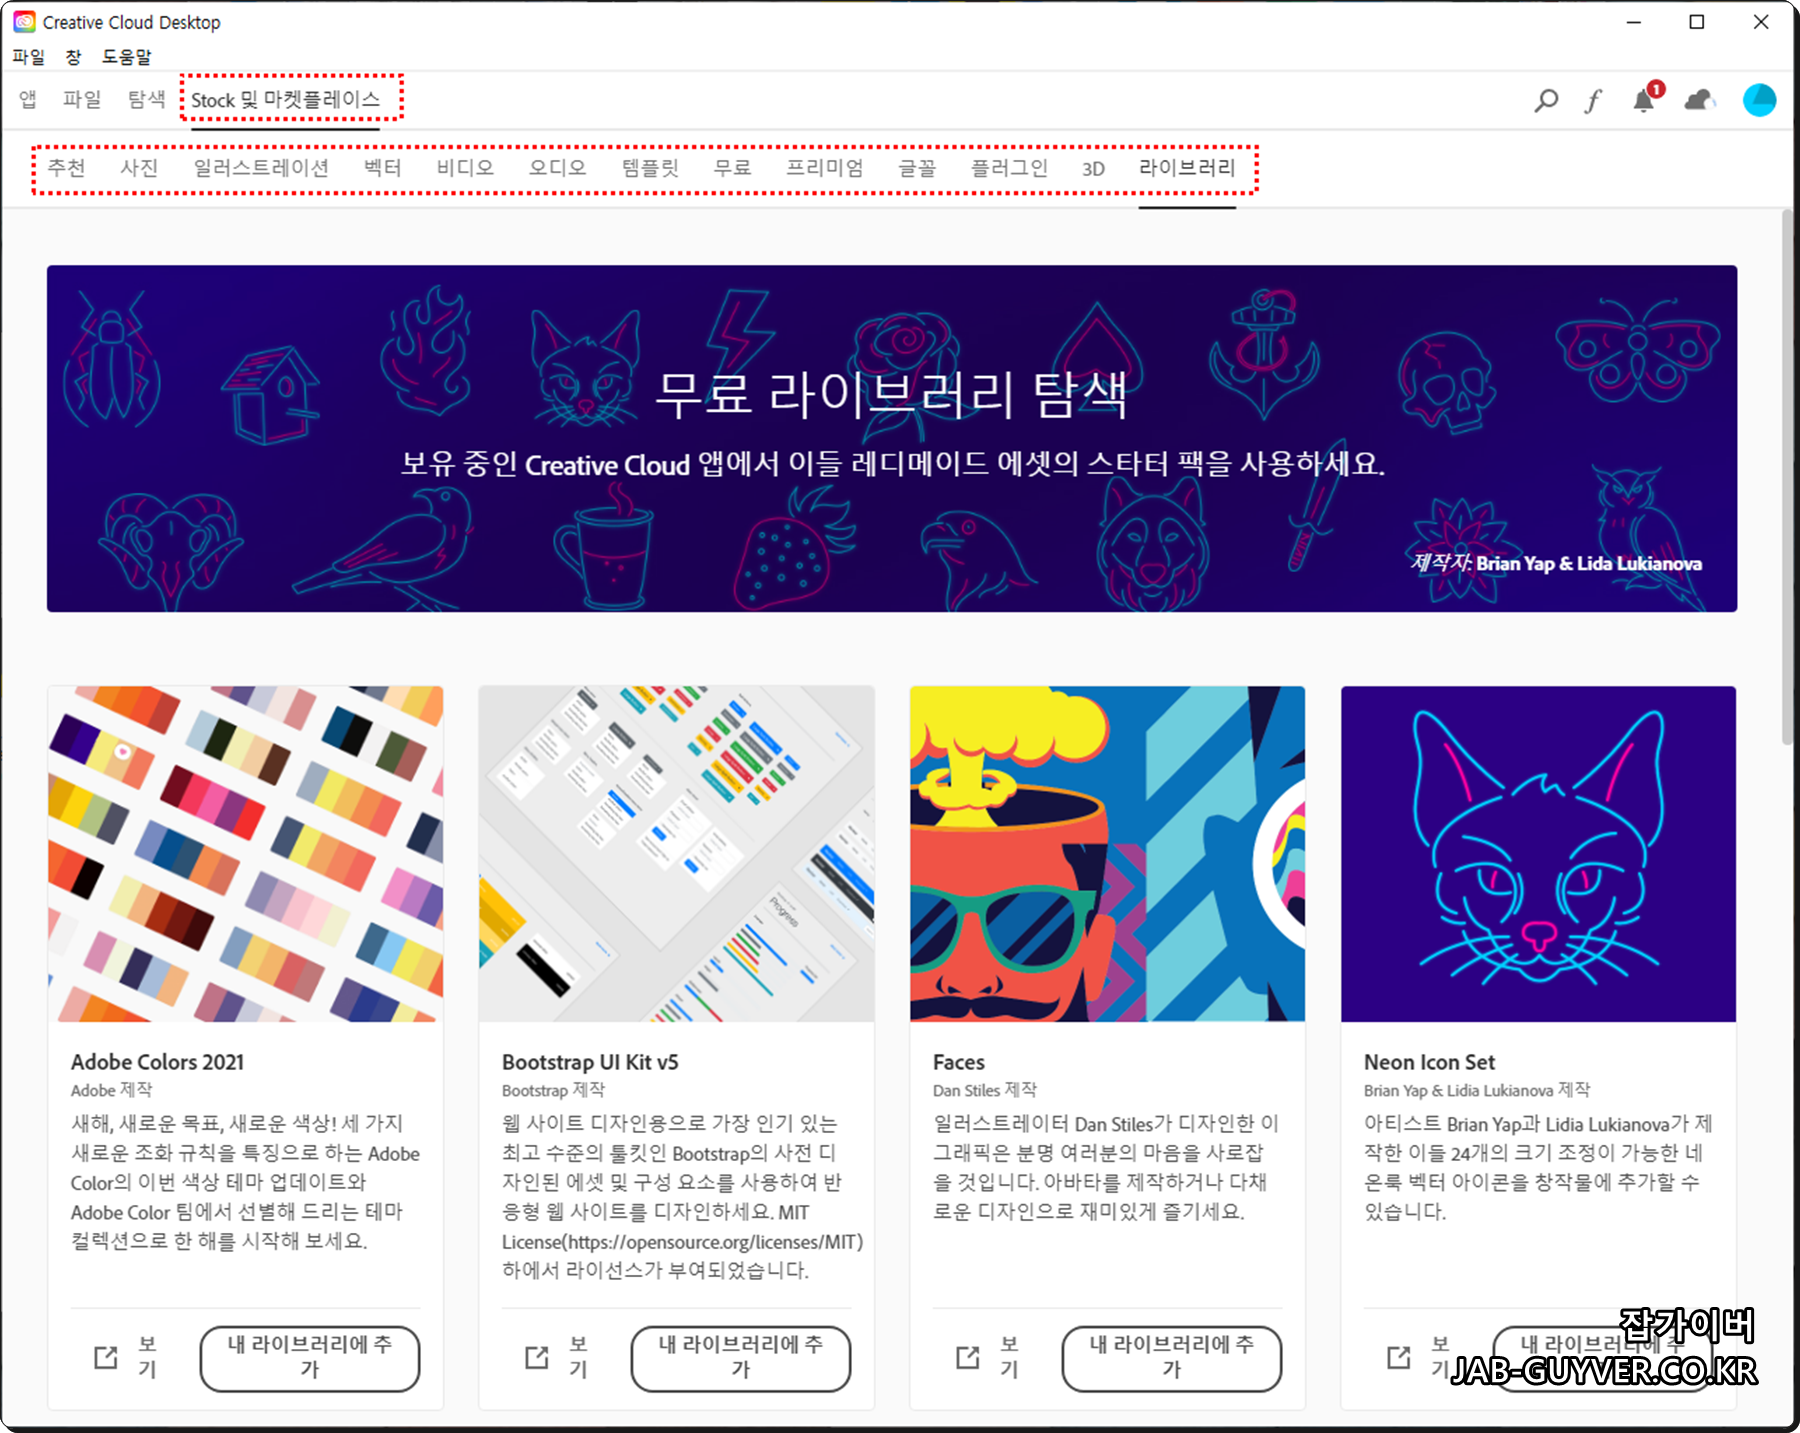
Task: Click the vertical scrollbar thumb
Action: tap(1788, 477)
